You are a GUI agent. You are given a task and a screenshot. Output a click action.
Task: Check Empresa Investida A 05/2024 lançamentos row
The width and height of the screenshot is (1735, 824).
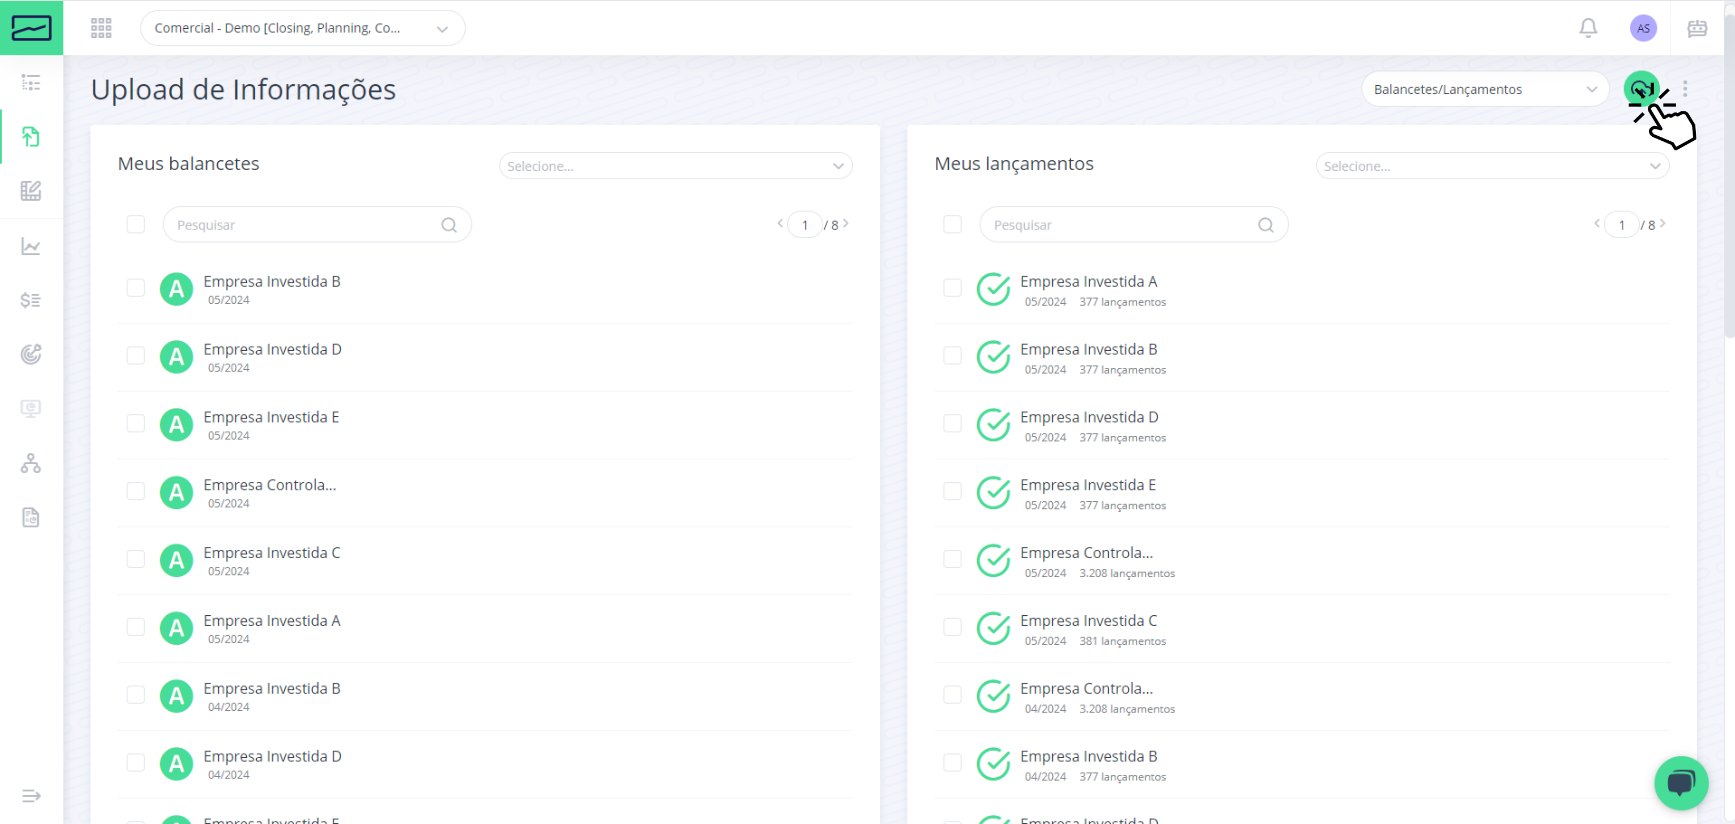coord(953,288)
